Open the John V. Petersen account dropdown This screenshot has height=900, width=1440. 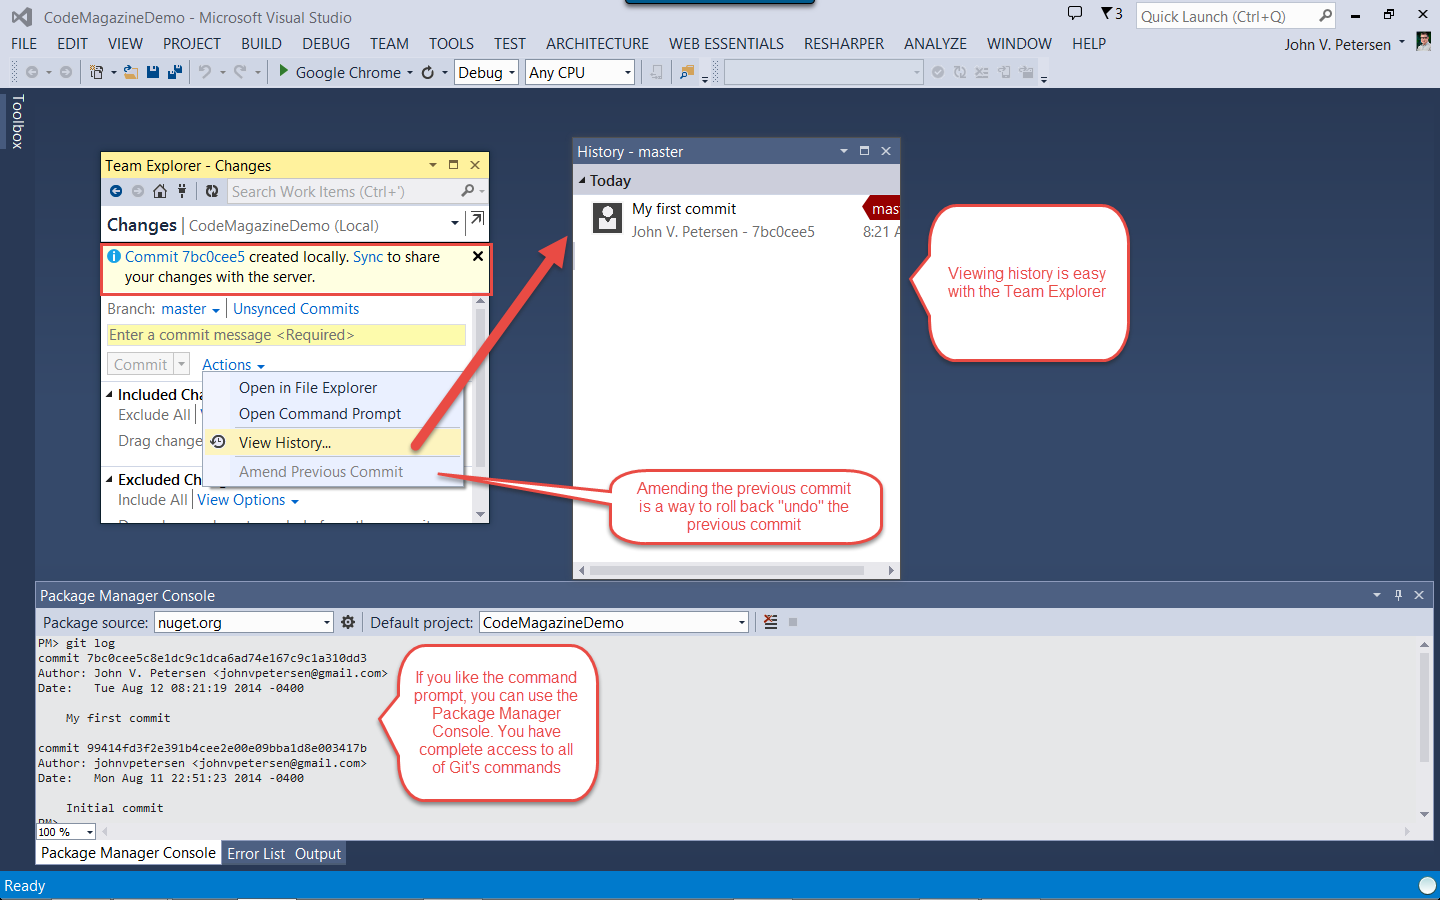(1402, 43)
